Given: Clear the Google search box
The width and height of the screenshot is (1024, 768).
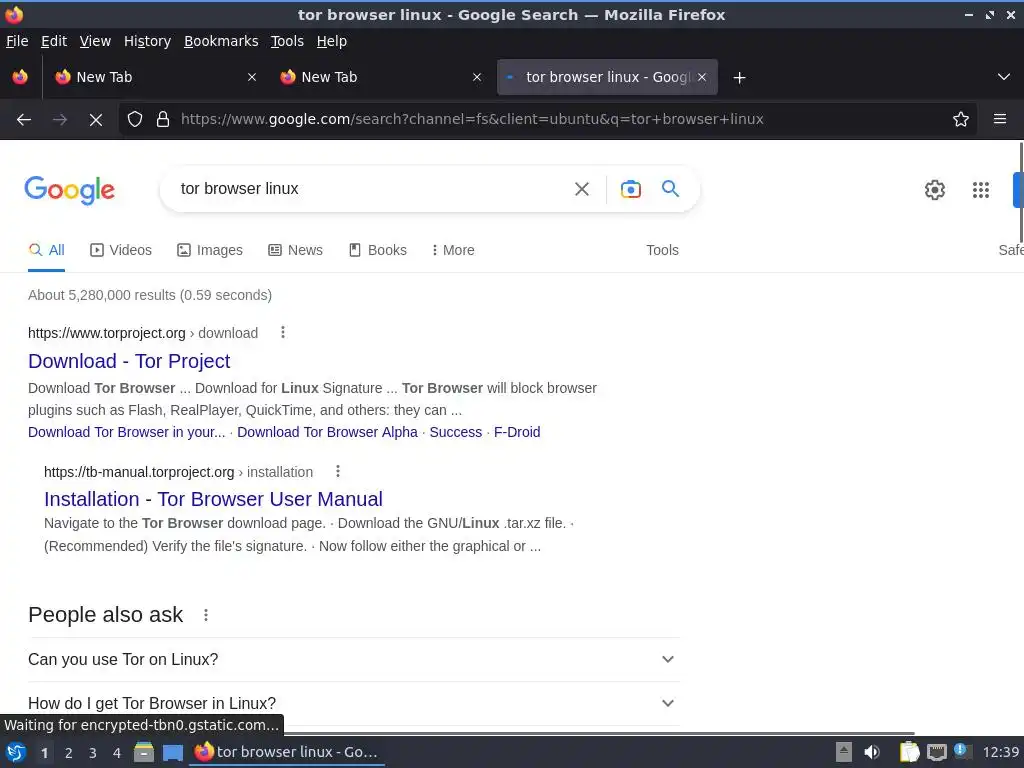Looking at the screenshot, I should coord(581,189).
